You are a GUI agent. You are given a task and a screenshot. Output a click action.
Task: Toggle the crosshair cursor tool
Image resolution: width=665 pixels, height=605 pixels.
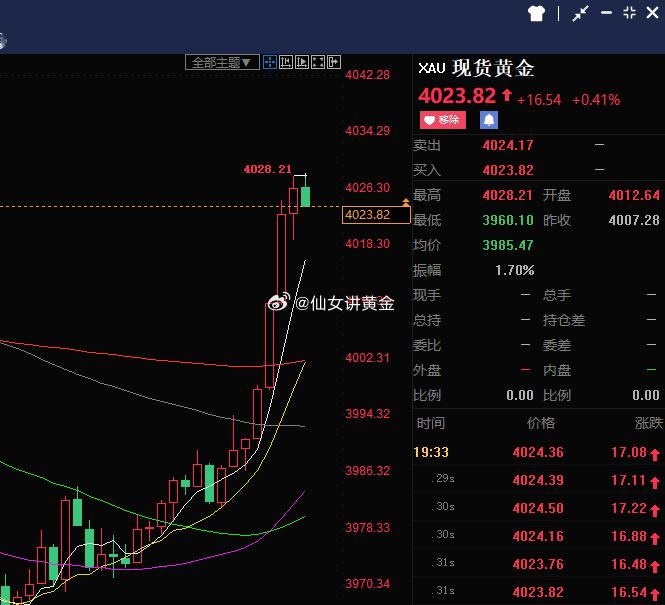pyautogui.click(x=270, y=63)
